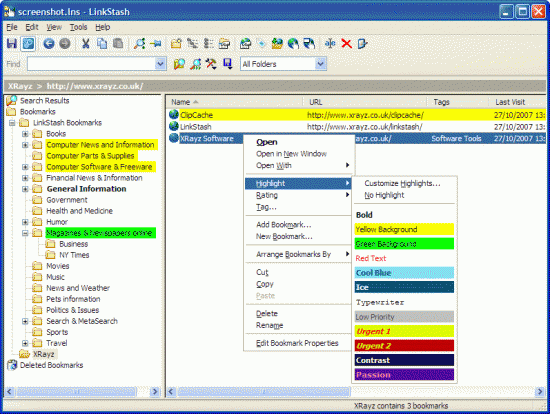Select Customize Highlights... in submenu
The image size is (550, 414).
[x=402, y=183]
